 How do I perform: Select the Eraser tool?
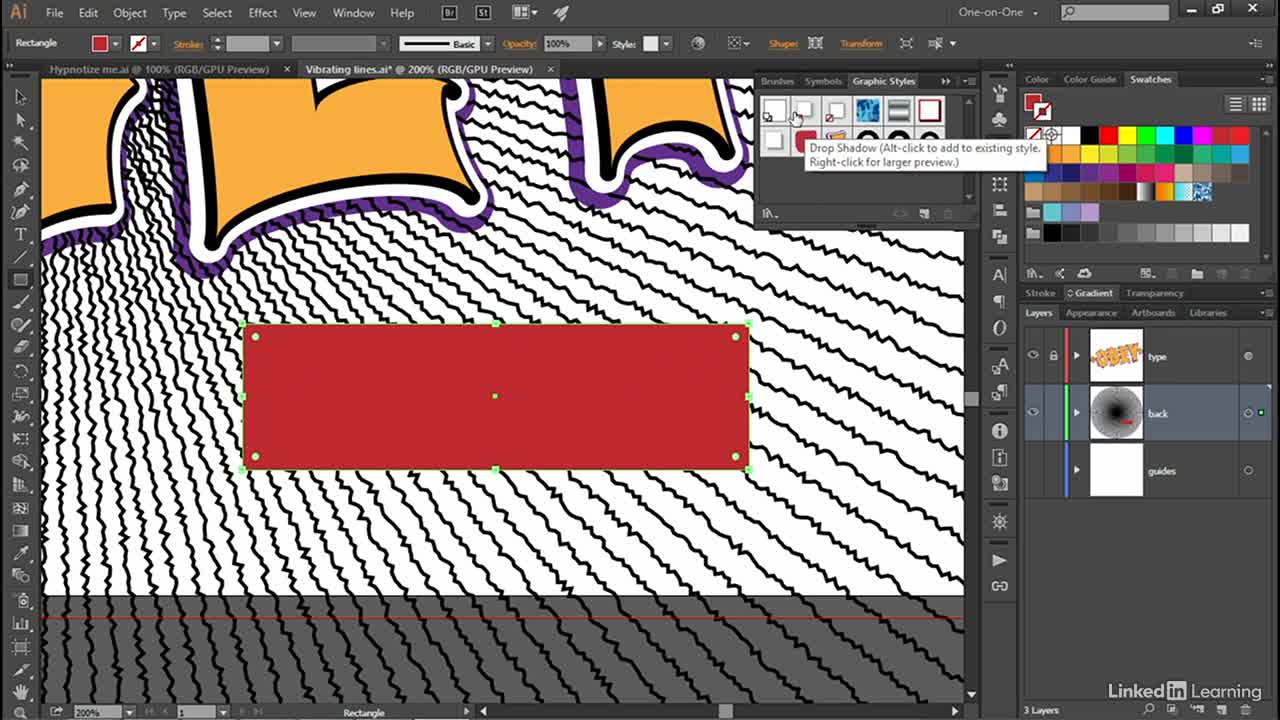[20, 348]
